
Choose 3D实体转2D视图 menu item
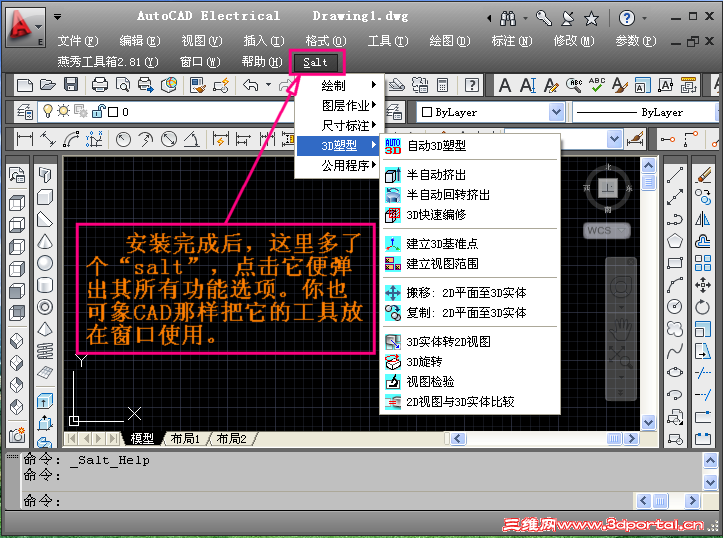pyautogui.click(x=469, y=342)
